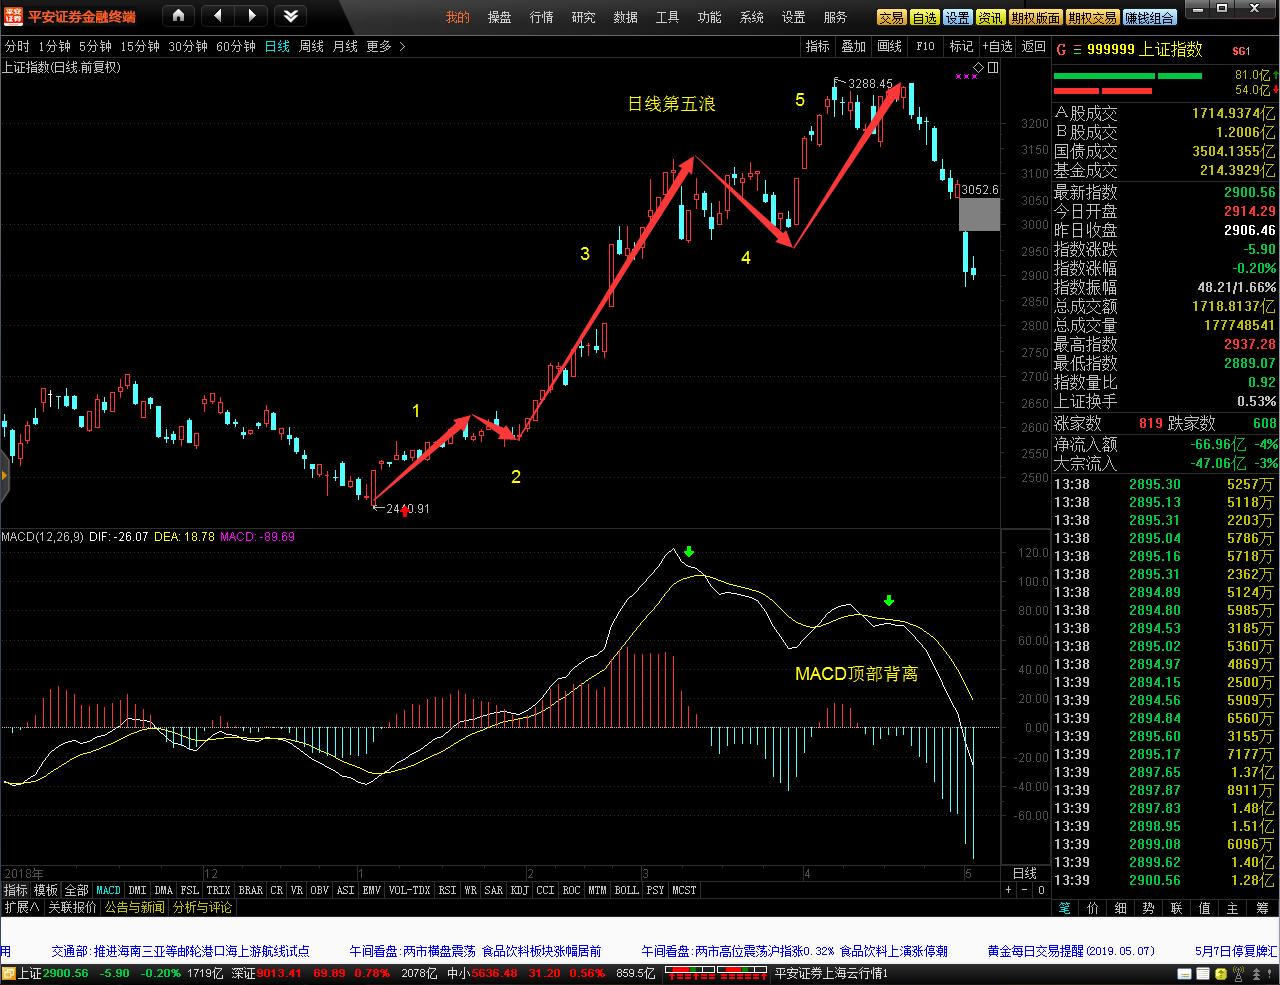
Task: Open 画线 drawing tools
Action: (889, 47)
